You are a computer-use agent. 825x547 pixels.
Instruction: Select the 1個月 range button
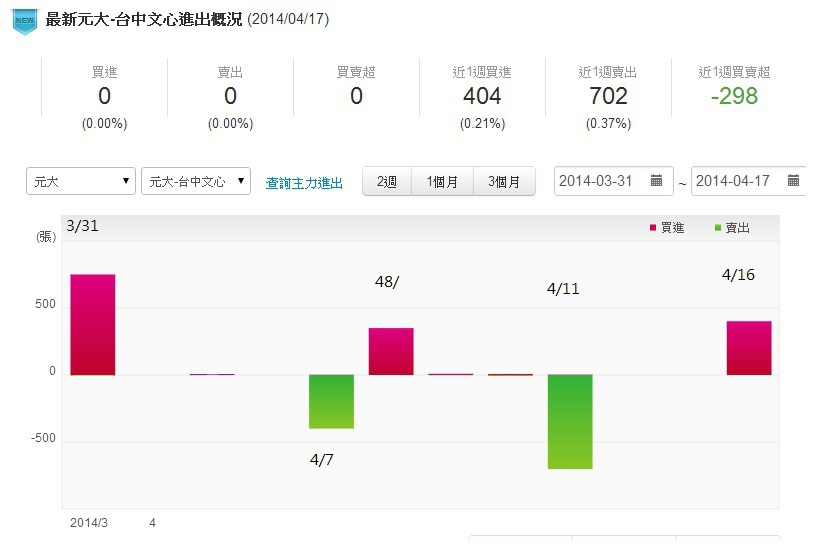(442, 181)
